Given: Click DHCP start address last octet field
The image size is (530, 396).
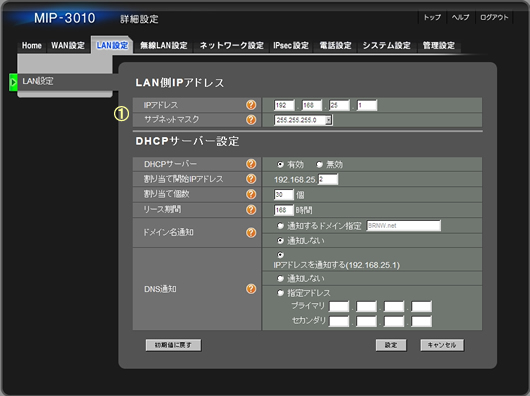Looking at the screenshot, I should pyautogui.click(x=328, y=179).
